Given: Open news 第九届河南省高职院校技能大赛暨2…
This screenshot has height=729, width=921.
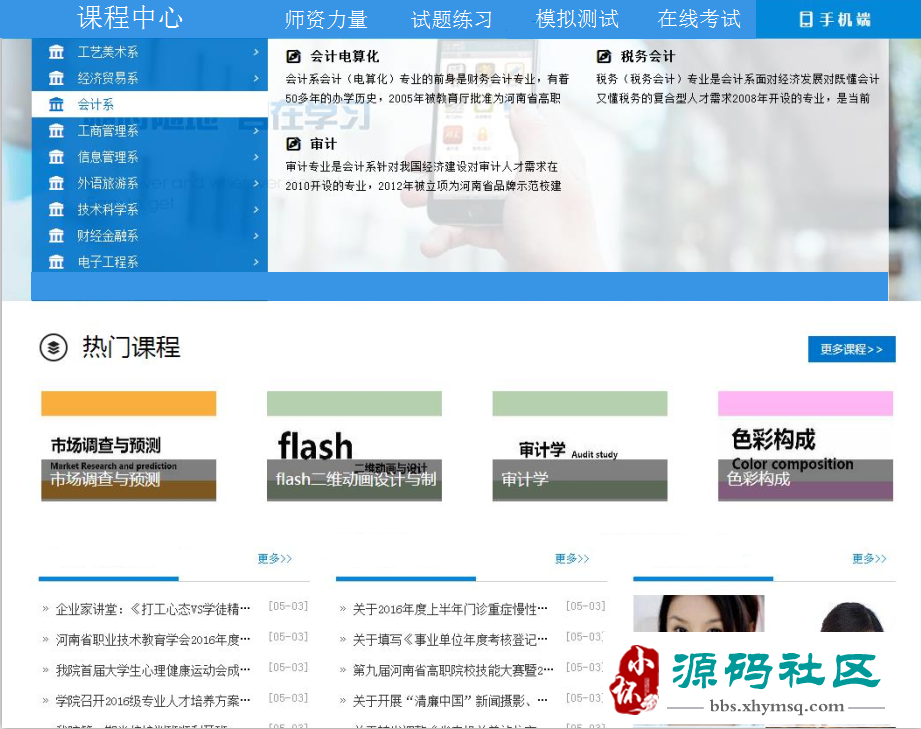Looking at the screenshot, I should click(x=453, y=670).
